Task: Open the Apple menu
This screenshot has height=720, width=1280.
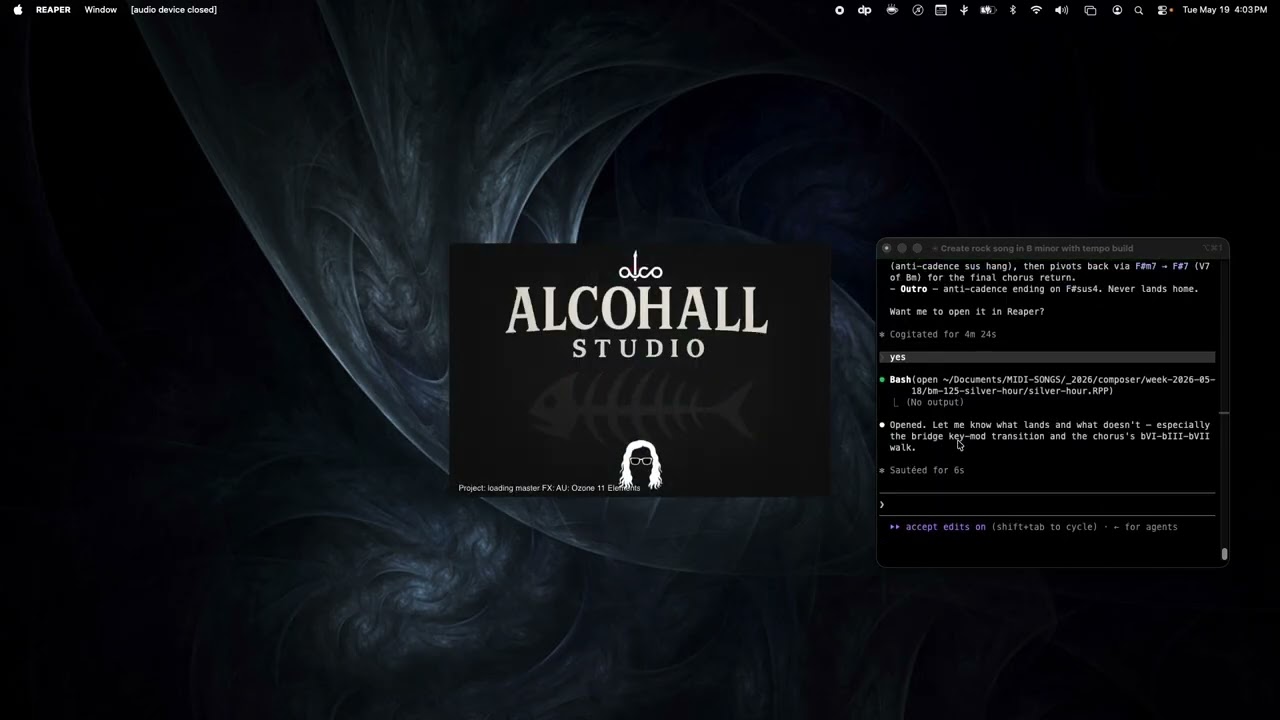Action: pos(17,10)
